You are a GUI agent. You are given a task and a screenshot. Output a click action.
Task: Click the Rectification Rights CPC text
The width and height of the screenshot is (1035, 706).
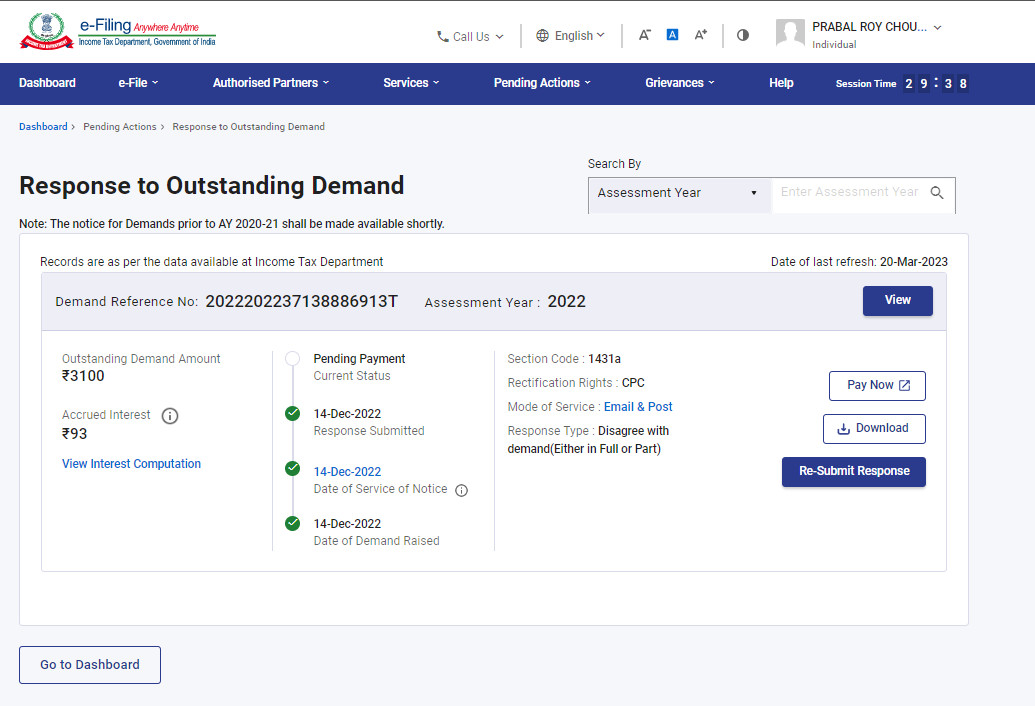pyautogui.click(x=576, y=383)
